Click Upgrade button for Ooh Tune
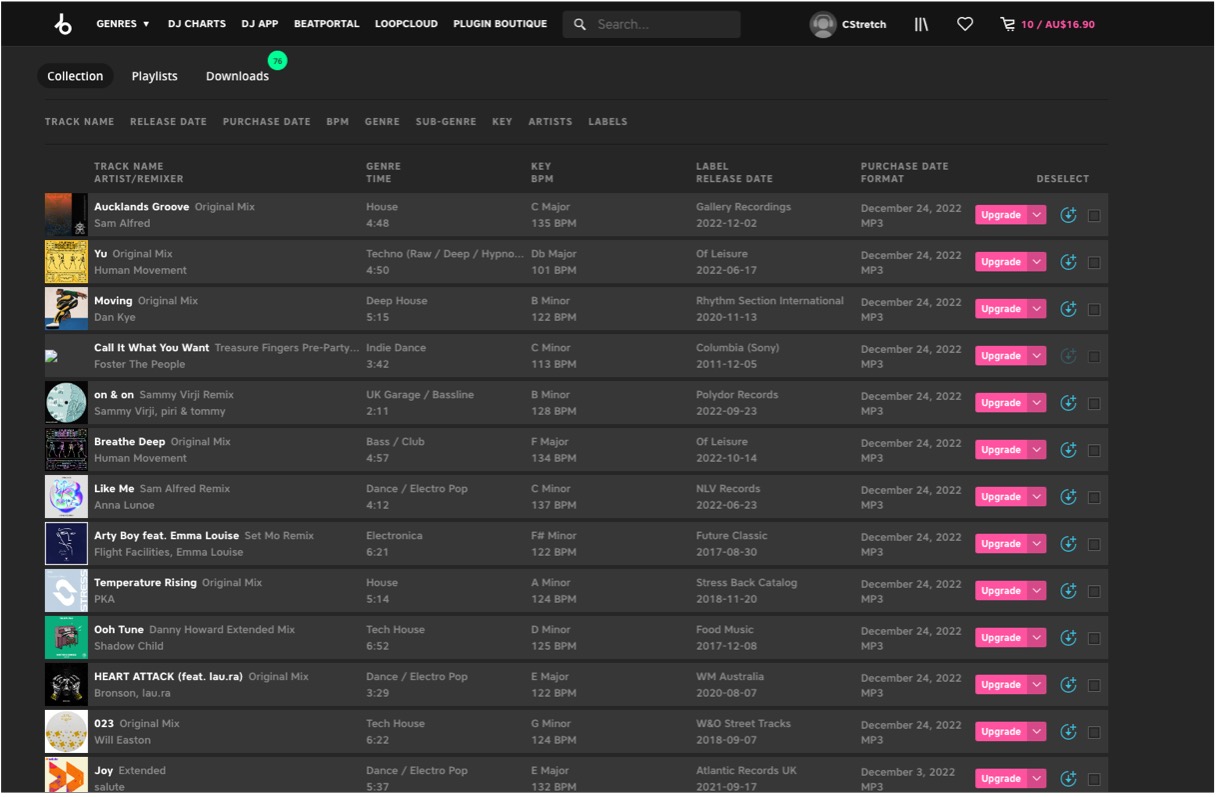 coord(1001,638)
